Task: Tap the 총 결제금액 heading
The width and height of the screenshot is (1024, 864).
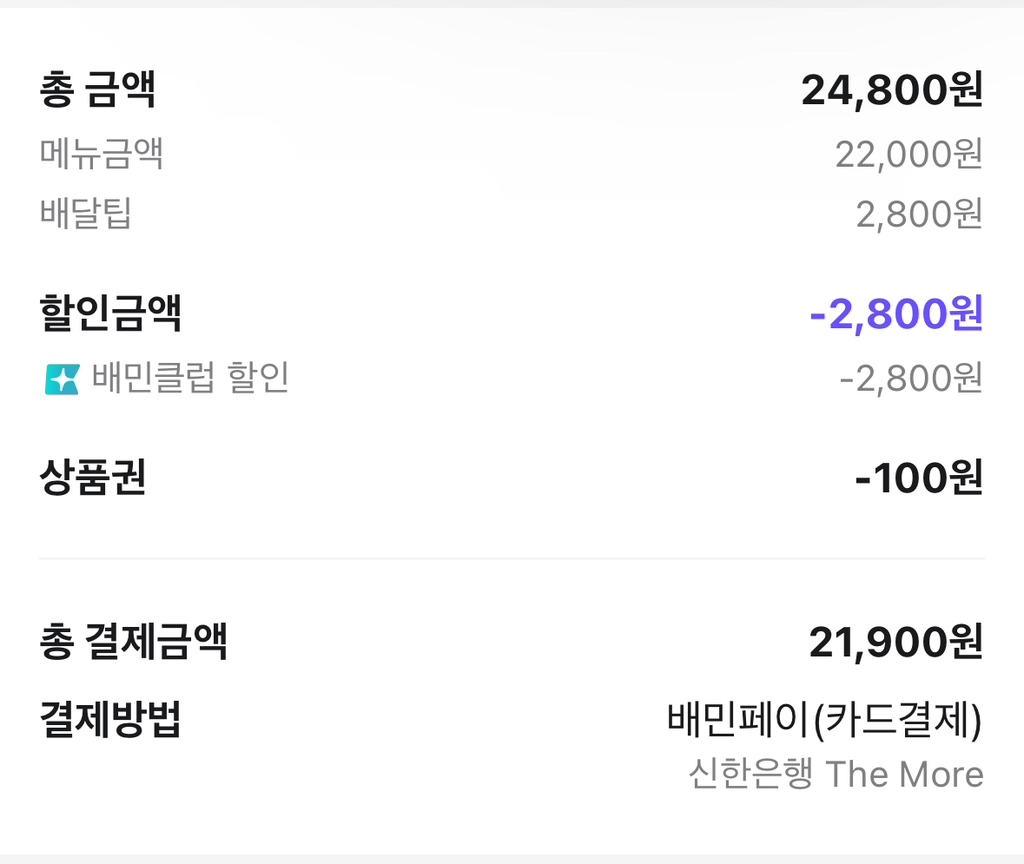Action: [x=133, y=641]
